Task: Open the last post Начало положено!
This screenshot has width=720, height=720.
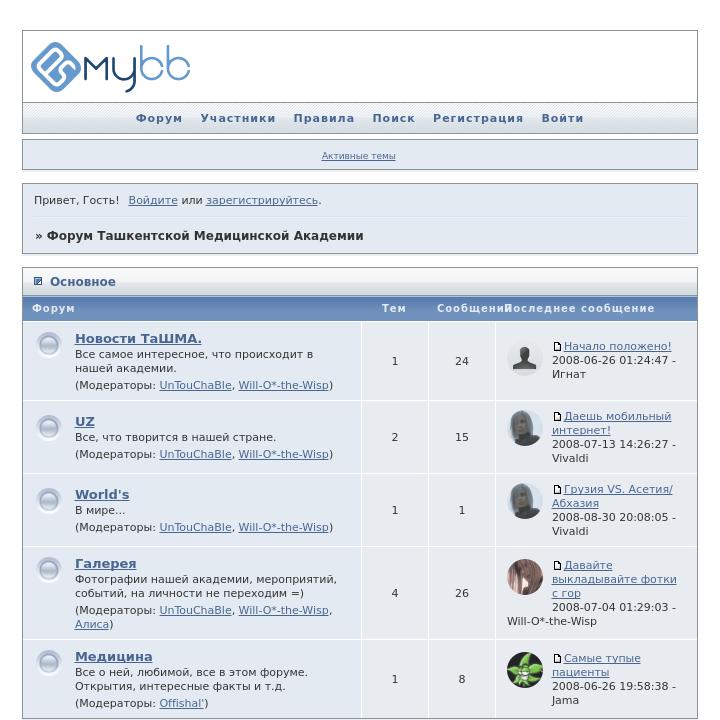Action: tap(617, 346)
